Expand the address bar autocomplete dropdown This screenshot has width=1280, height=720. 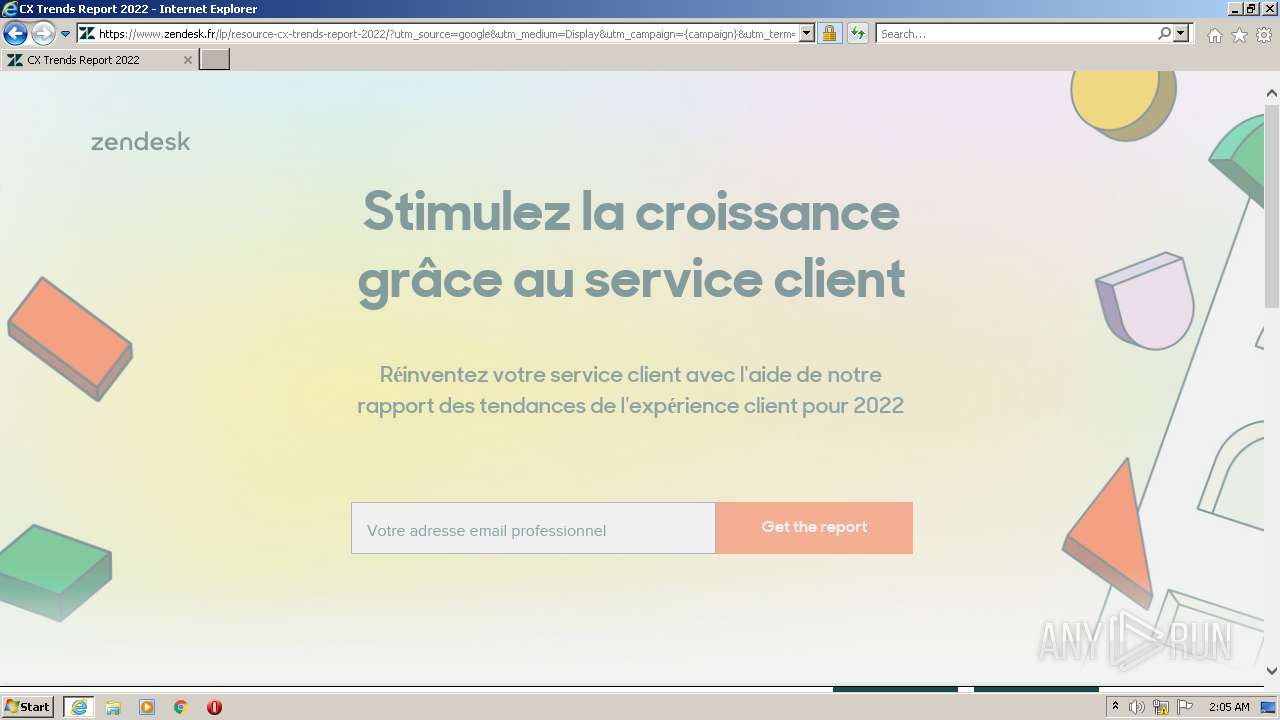(x=807, y=33)
